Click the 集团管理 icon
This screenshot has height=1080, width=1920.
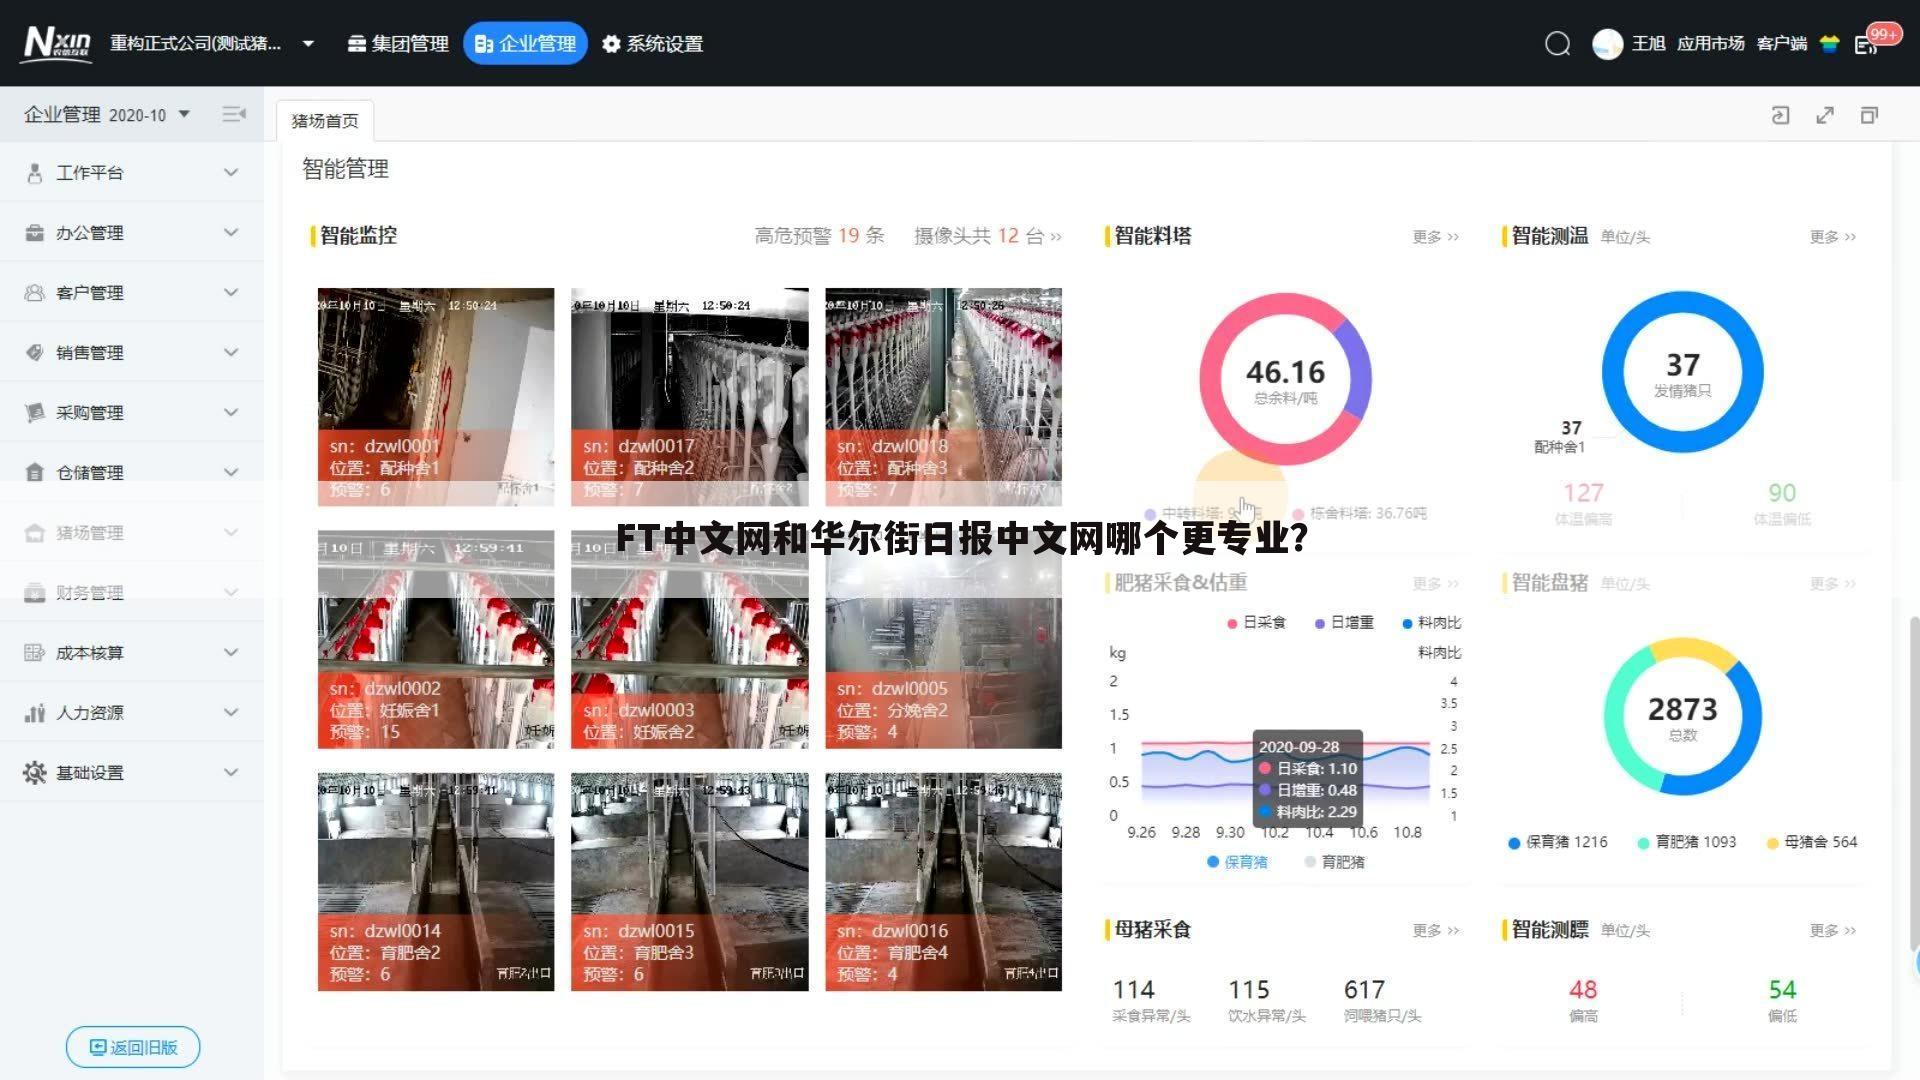point(356,44)
